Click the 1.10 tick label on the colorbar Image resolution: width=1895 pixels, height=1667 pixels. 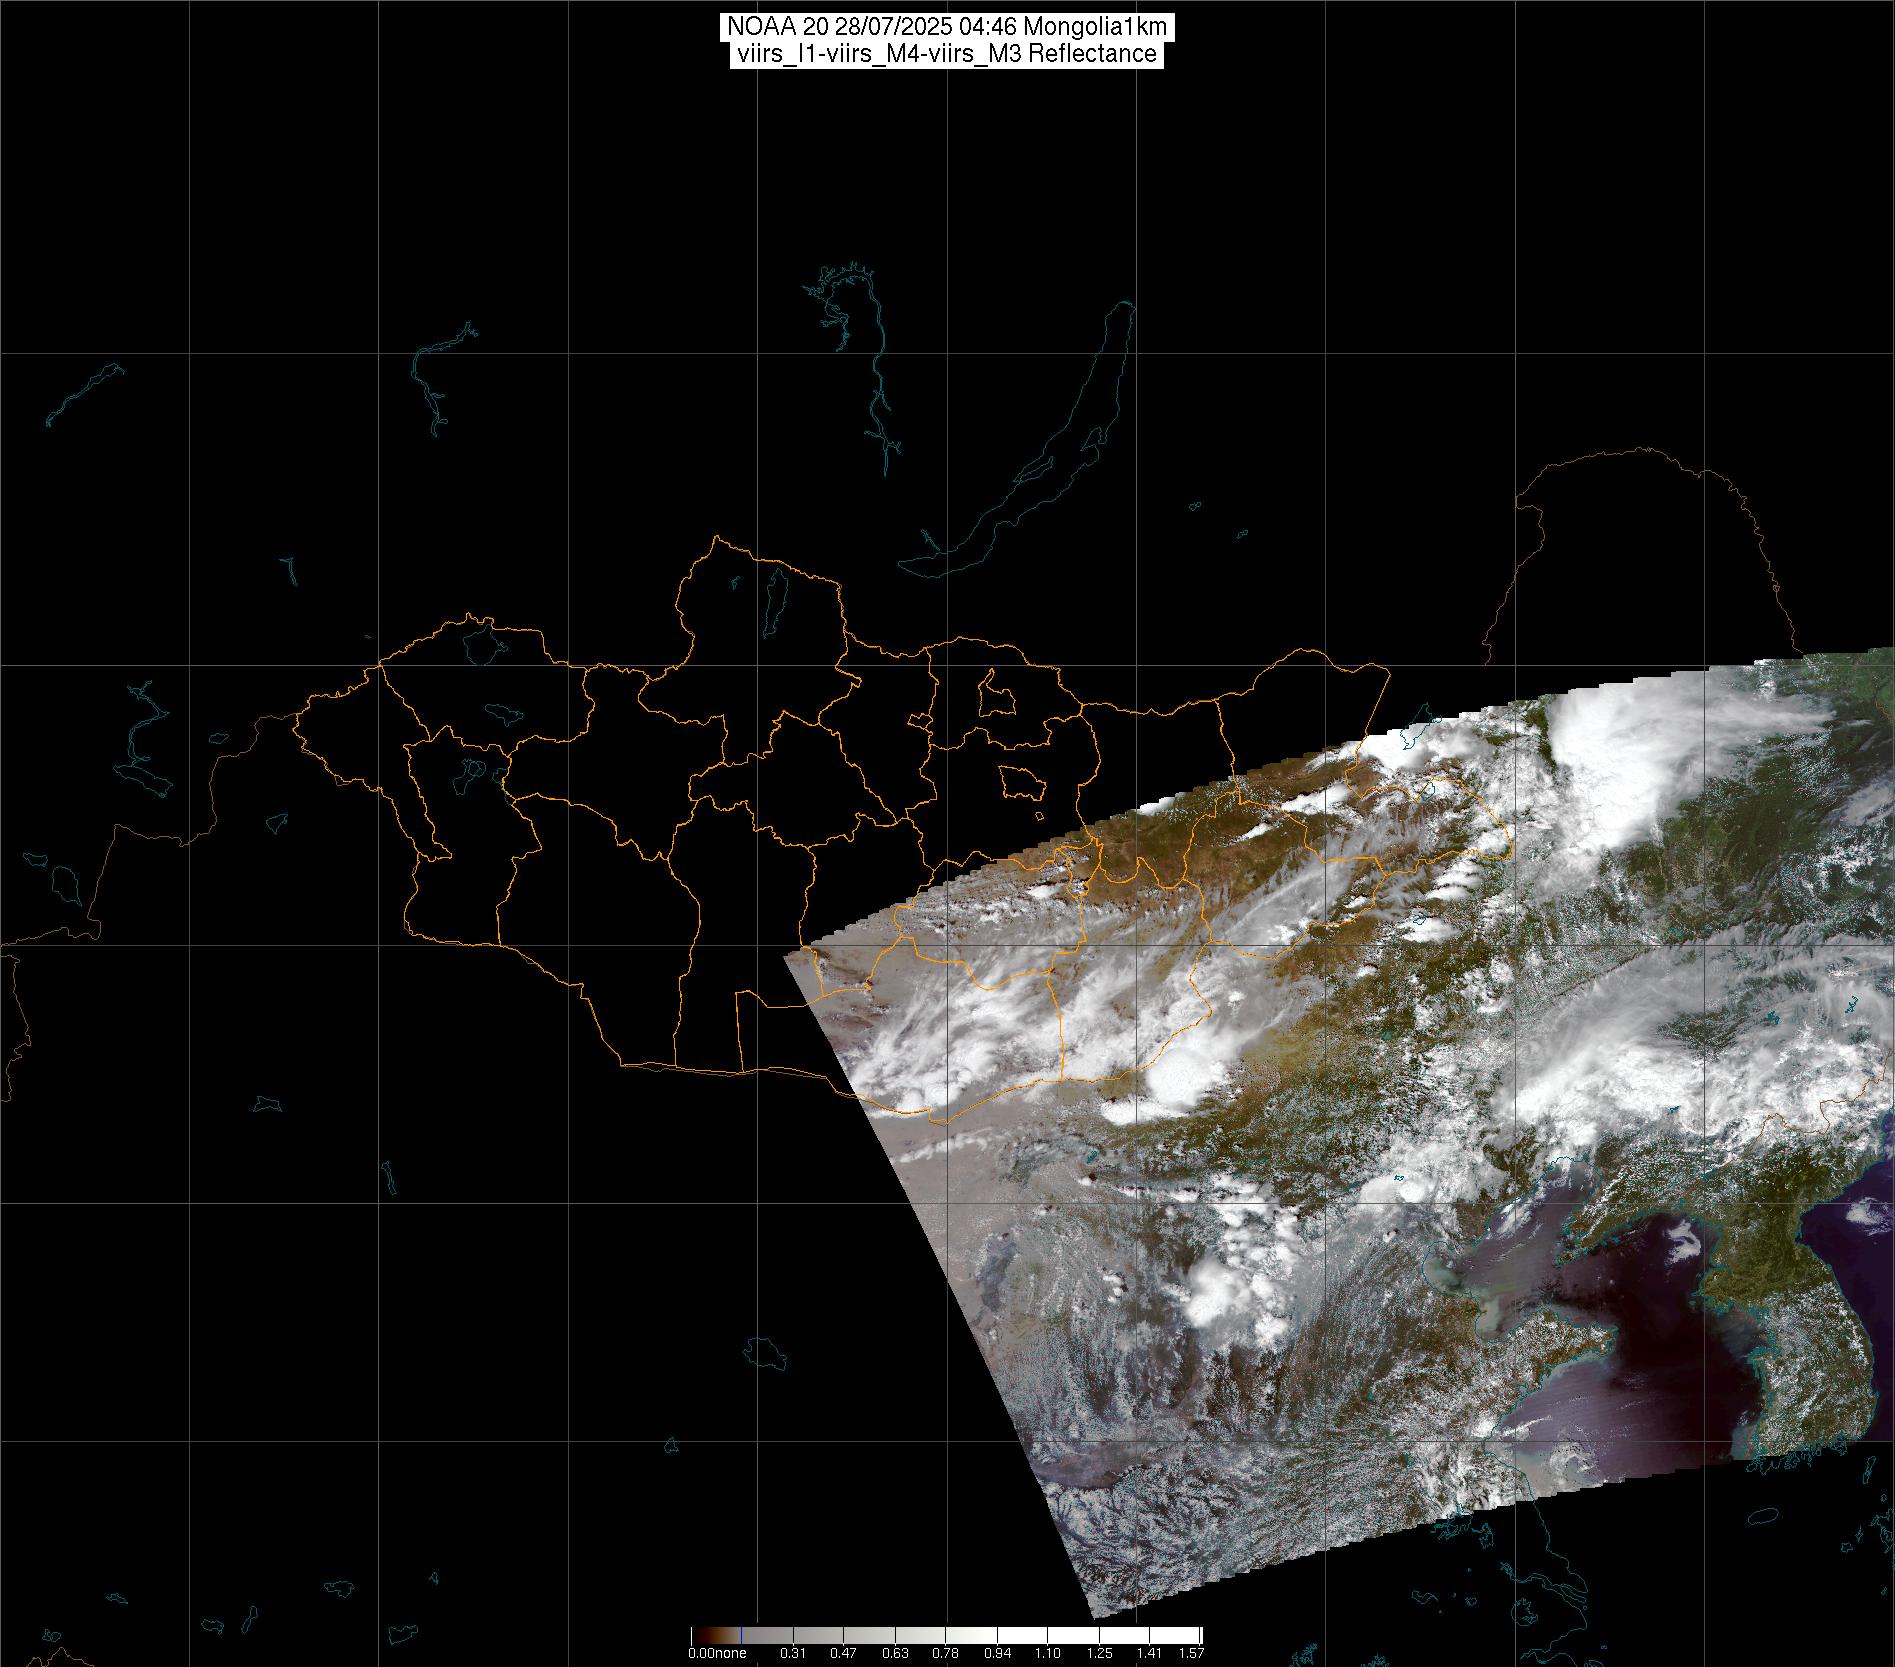tap(1047, 1653)
